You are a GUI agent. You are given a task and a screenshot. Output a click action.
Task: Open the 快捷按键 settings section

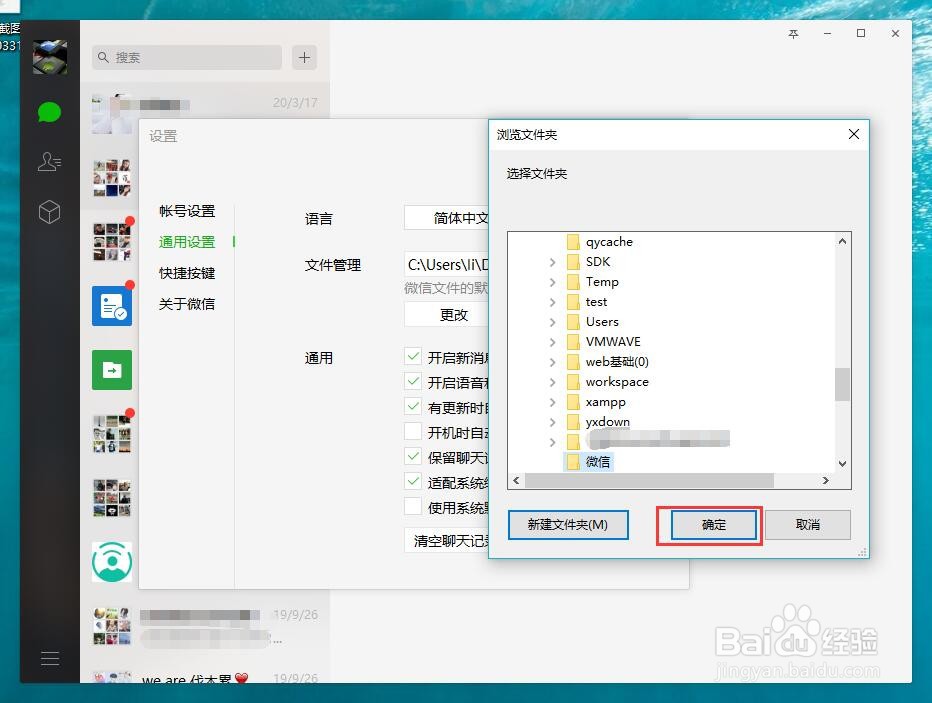(x=187, y=272)
